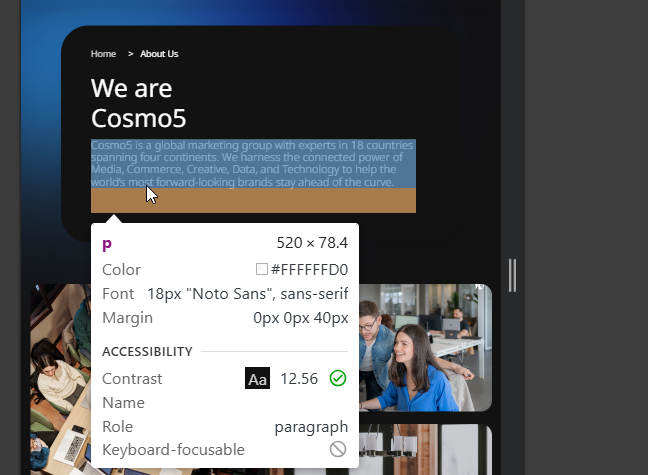Click the About Us breadcrumb
The height and width of the screenshot is (475, 648).
coord(159,54)
